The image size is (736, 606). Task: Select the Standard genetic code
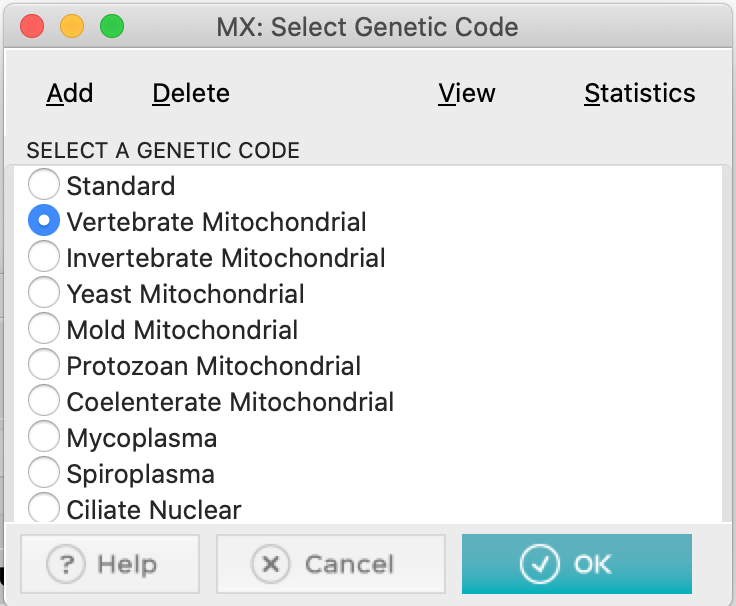(44, 185)
